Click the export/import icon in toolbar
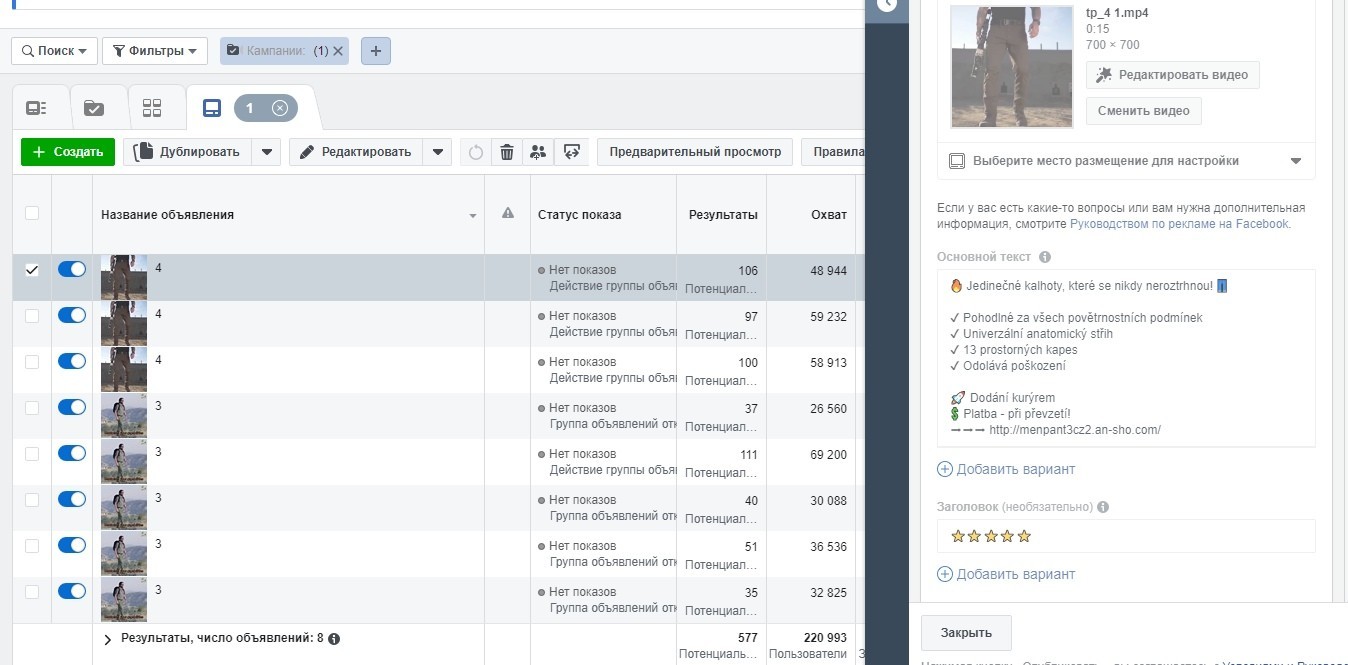1348x665 pixels. pyautogui.click(x=572, y=152)
